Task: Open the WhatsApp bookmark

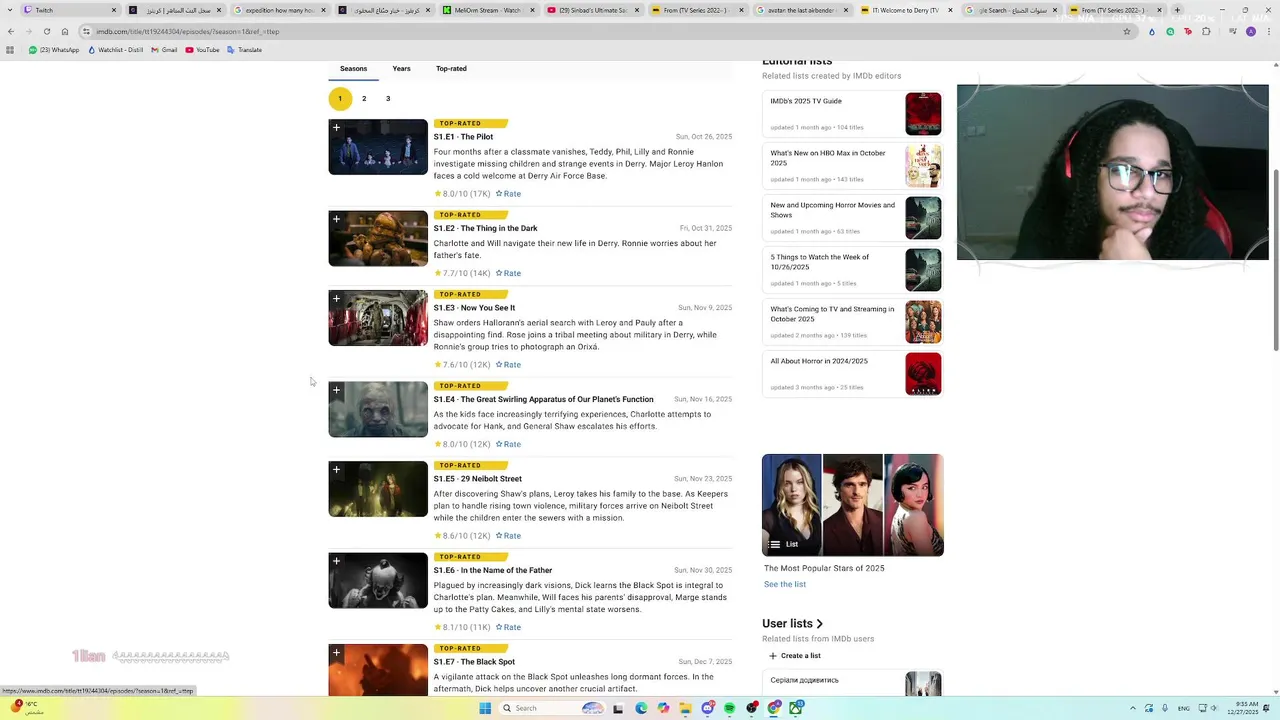Action: (x=54, y=50)
